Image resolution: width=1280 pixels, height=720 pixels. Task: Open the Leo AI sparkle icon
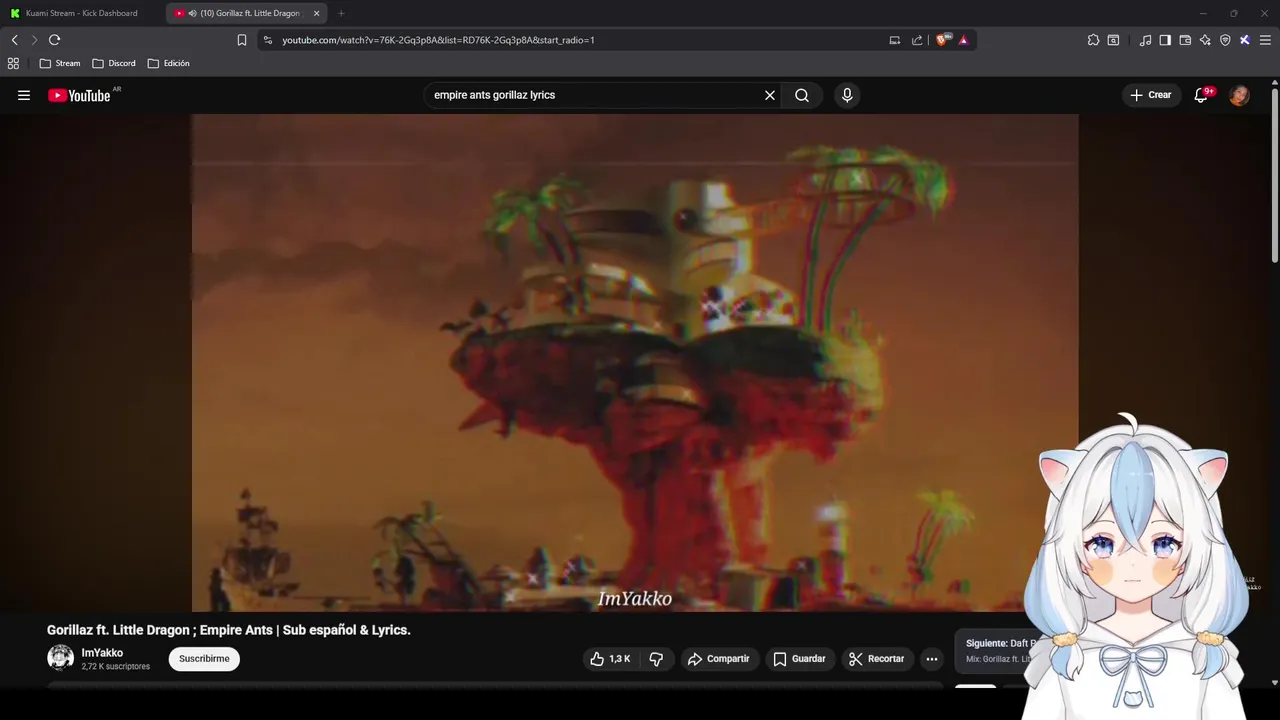[1205, 40]
